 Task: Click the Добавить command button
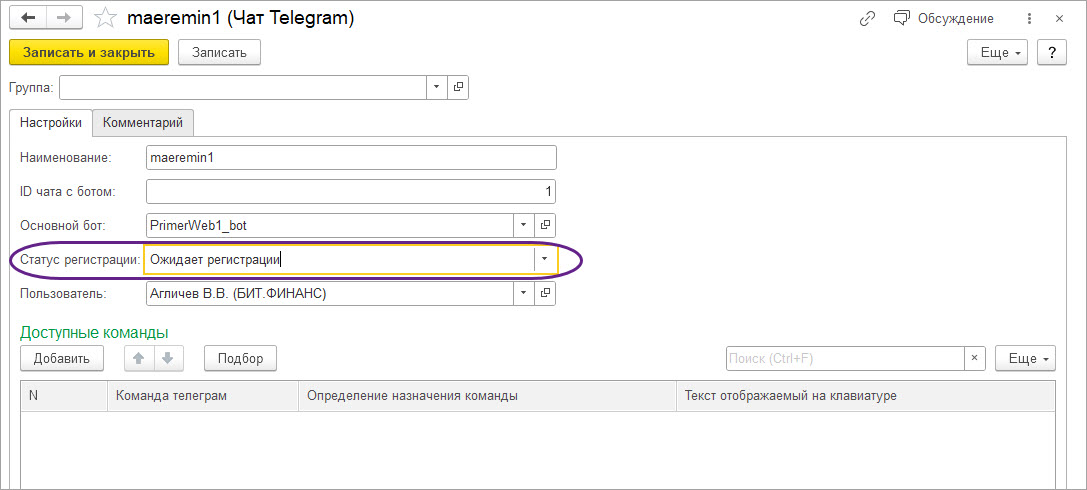pyautogui.click(x=62, y=358)
